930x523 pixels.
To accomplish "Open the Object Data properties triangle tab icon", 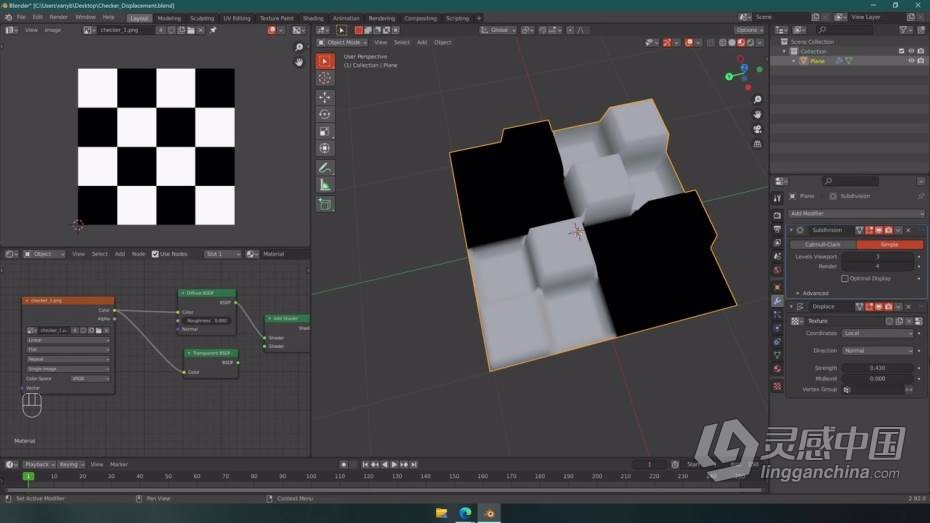I will pos(778,355).
